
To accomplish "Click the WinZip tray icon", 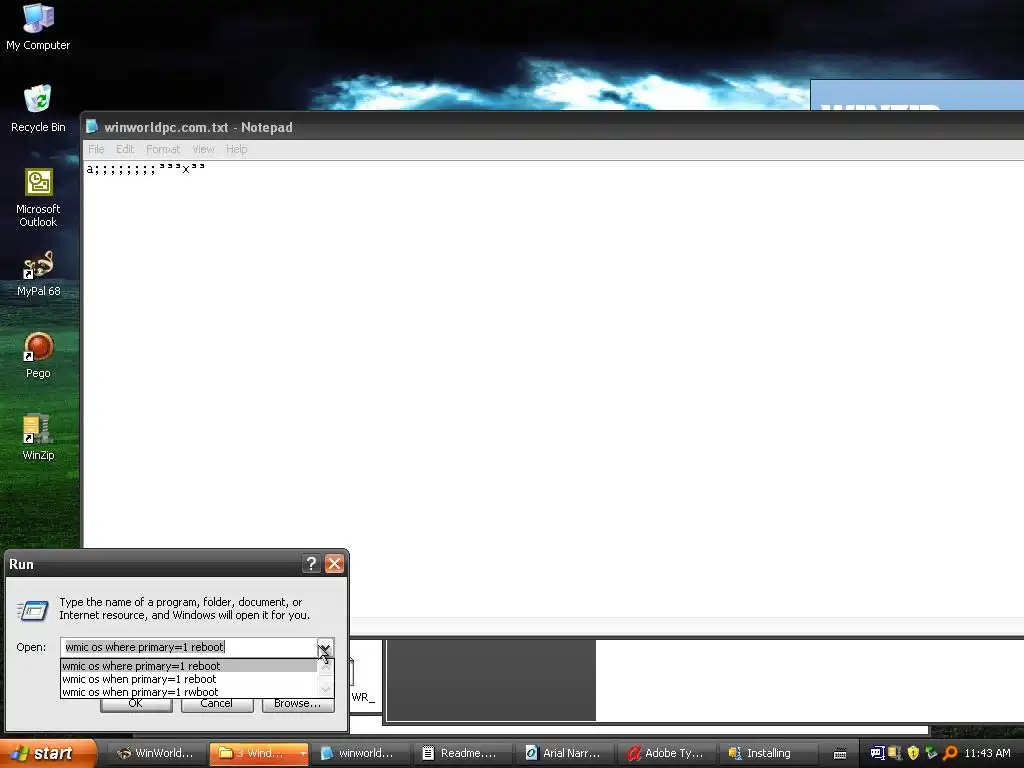I will (x=895, y=753).
